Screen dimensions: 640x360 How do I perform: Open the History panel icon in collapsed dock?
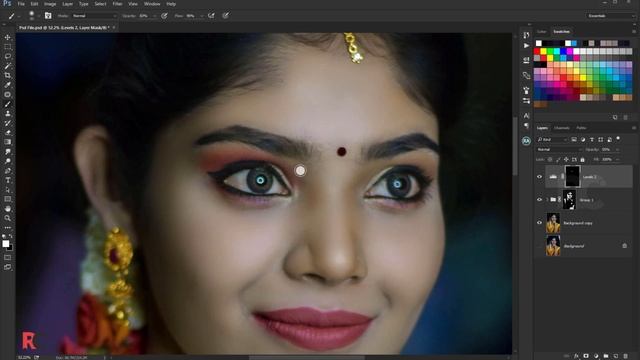pos(526,35)
